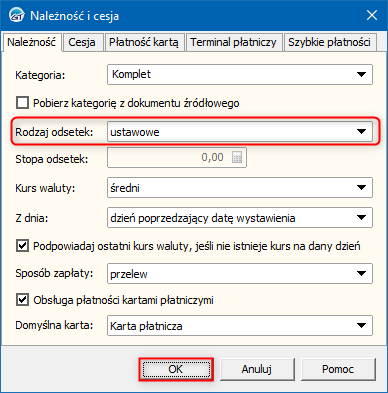Image resolution: width=388 pixels, height=393 pixels.
Task: Enable Pobierz kategorię z dokumentu źródłowego checkbox
Action: [22, 103]
